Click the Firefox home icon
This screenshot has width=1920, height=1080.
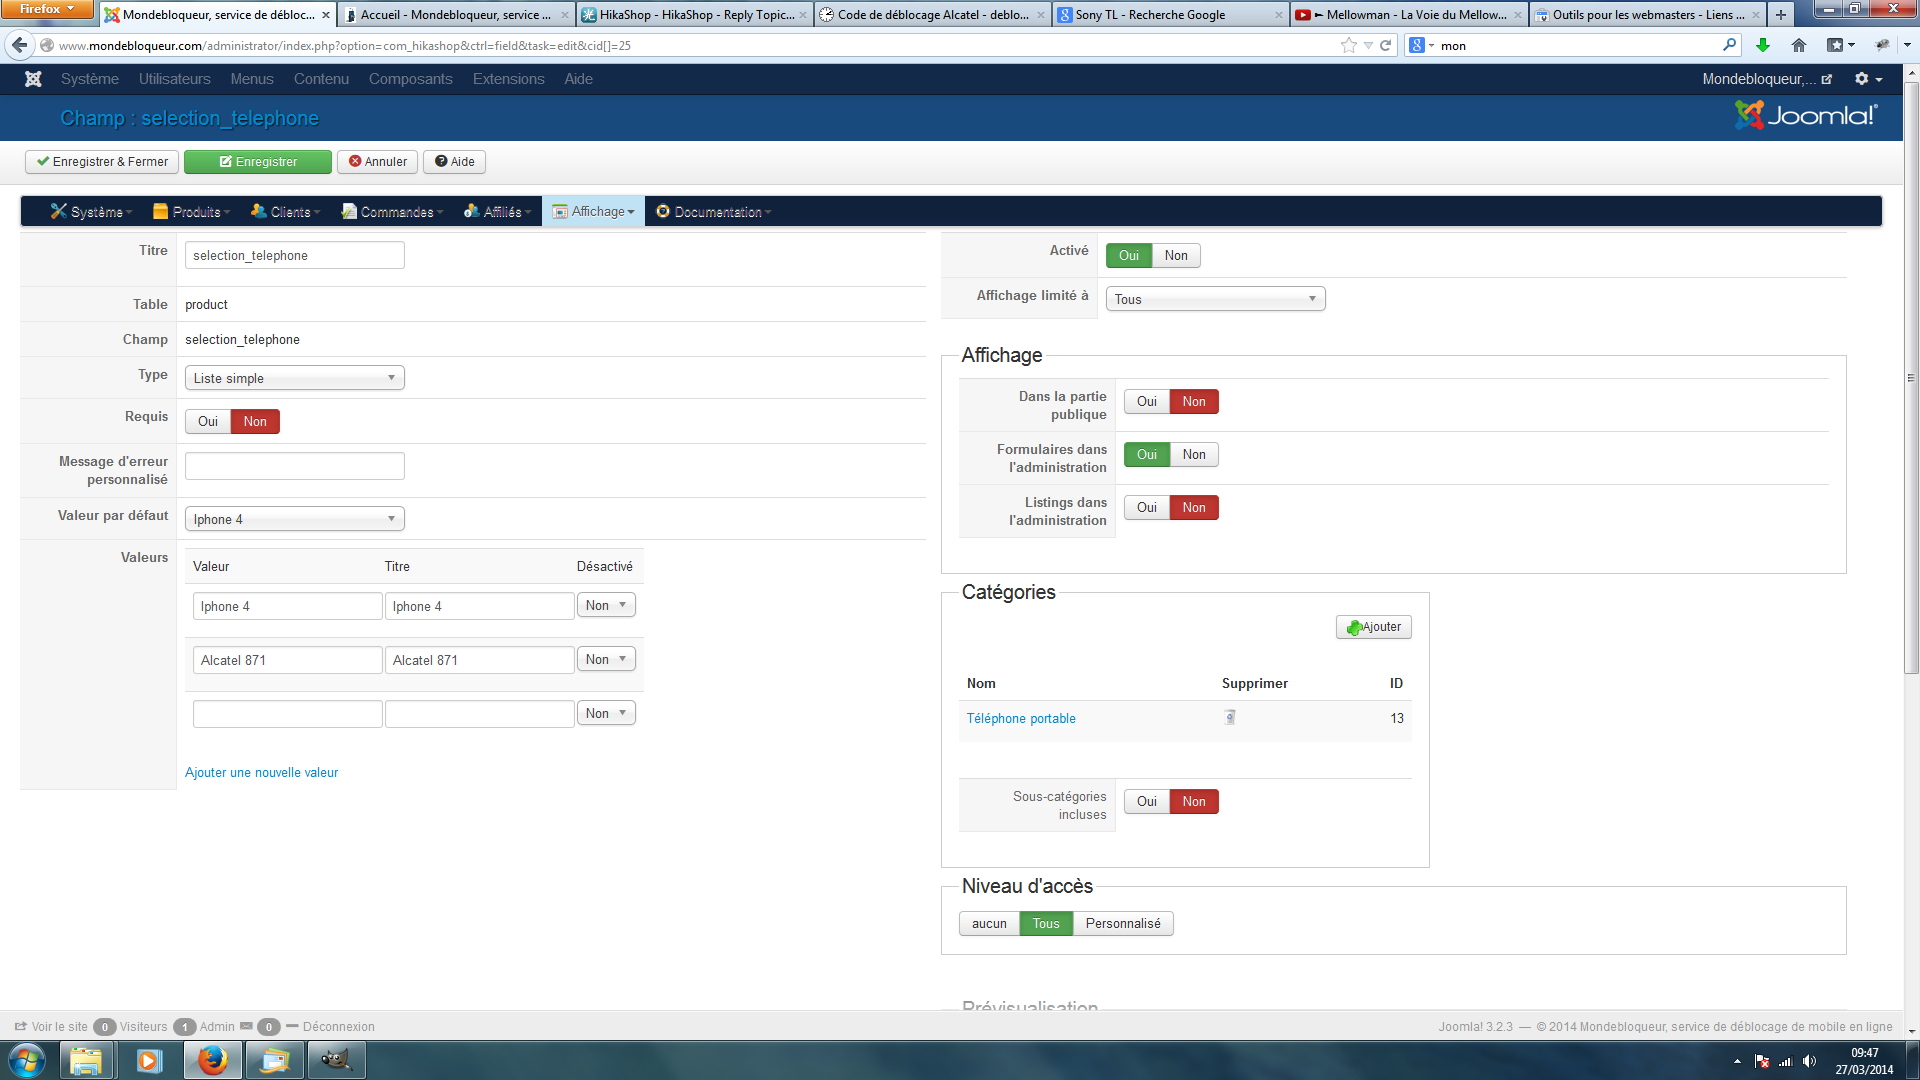tap(1799, 45)
